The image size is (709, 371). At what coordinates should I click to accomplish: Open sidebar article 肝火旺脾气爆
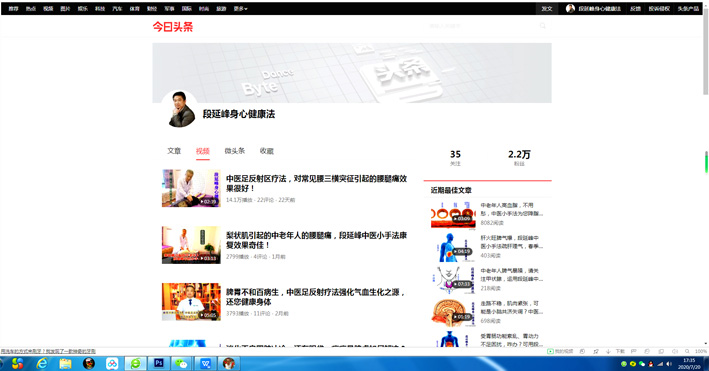pyautogui.click(x=512, y=242)
